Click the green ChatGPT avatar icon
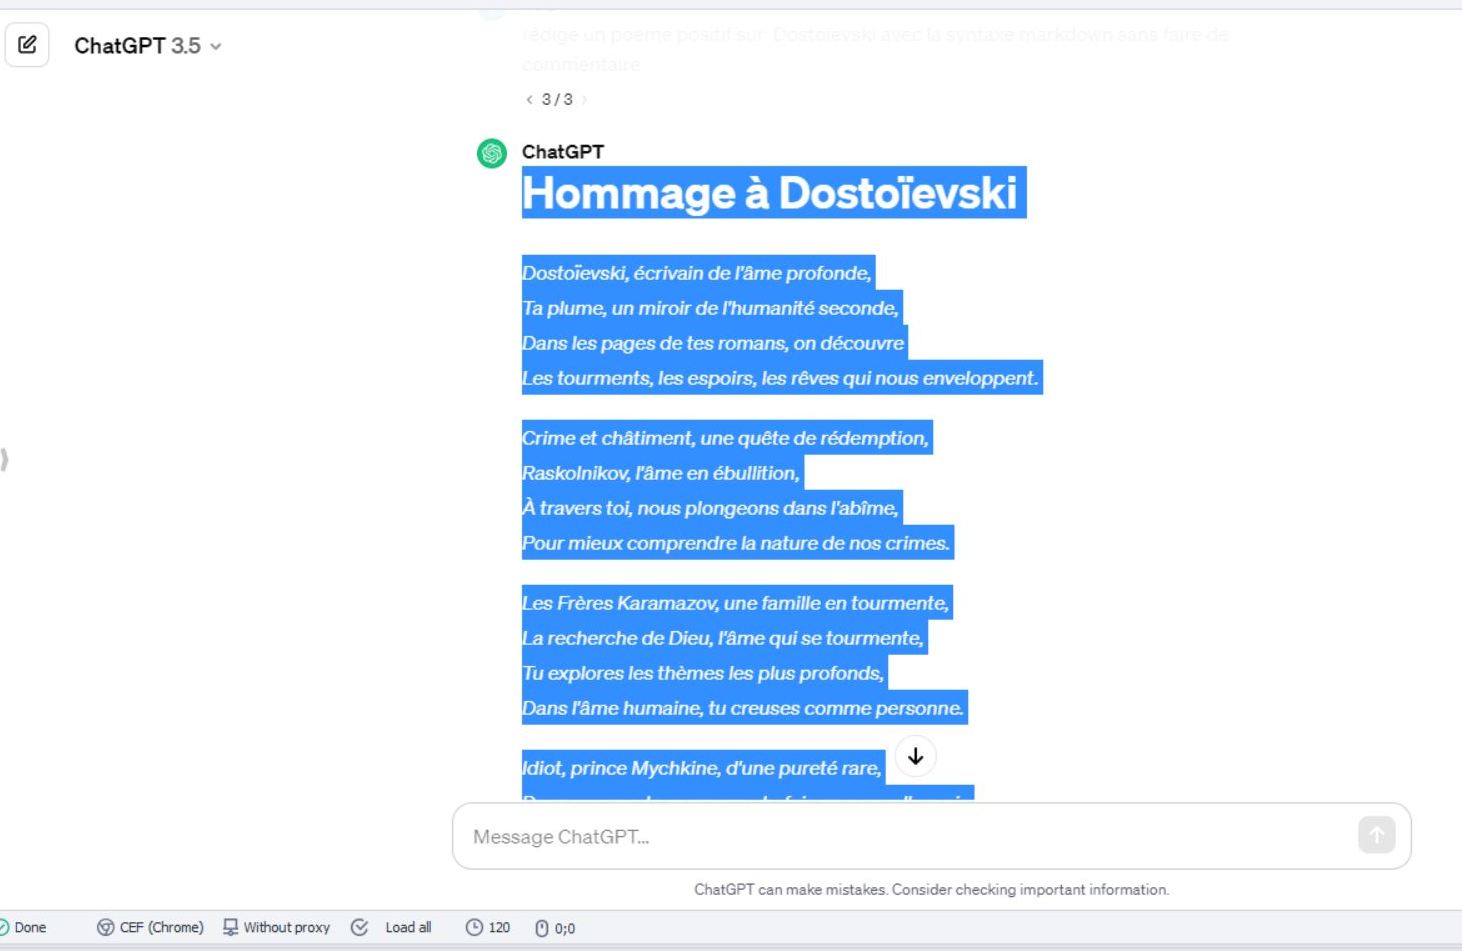 [x=491, y=153]
